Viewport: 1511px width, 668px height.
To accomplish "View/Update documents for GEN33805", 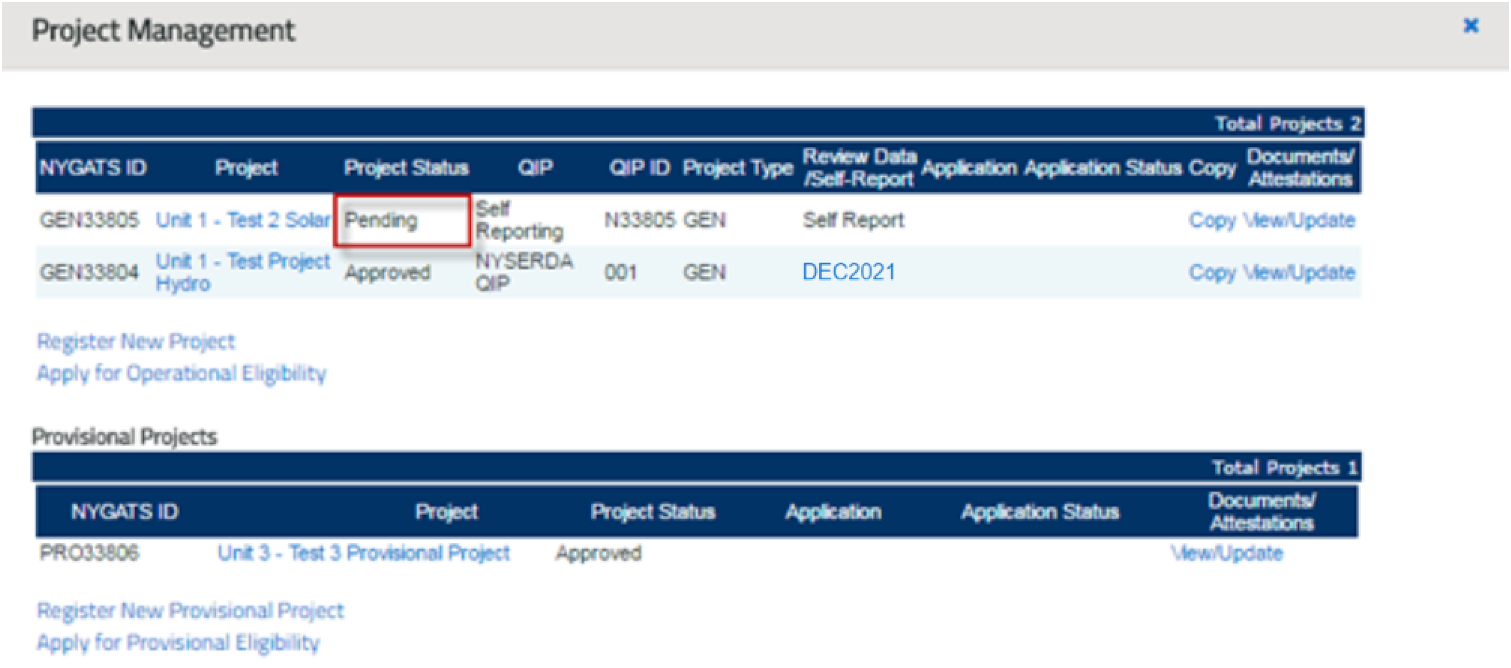I will (1299, 221).
